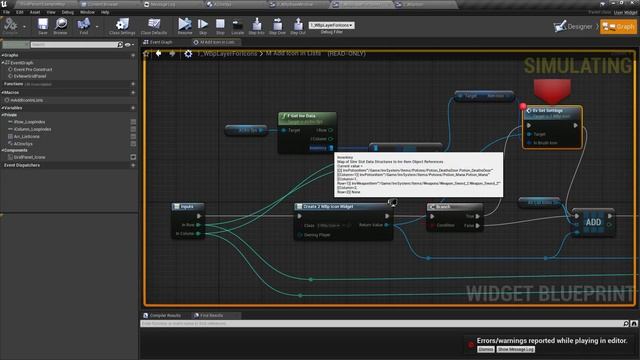
Task: Add a new graph with plus button
Action: 133,55
